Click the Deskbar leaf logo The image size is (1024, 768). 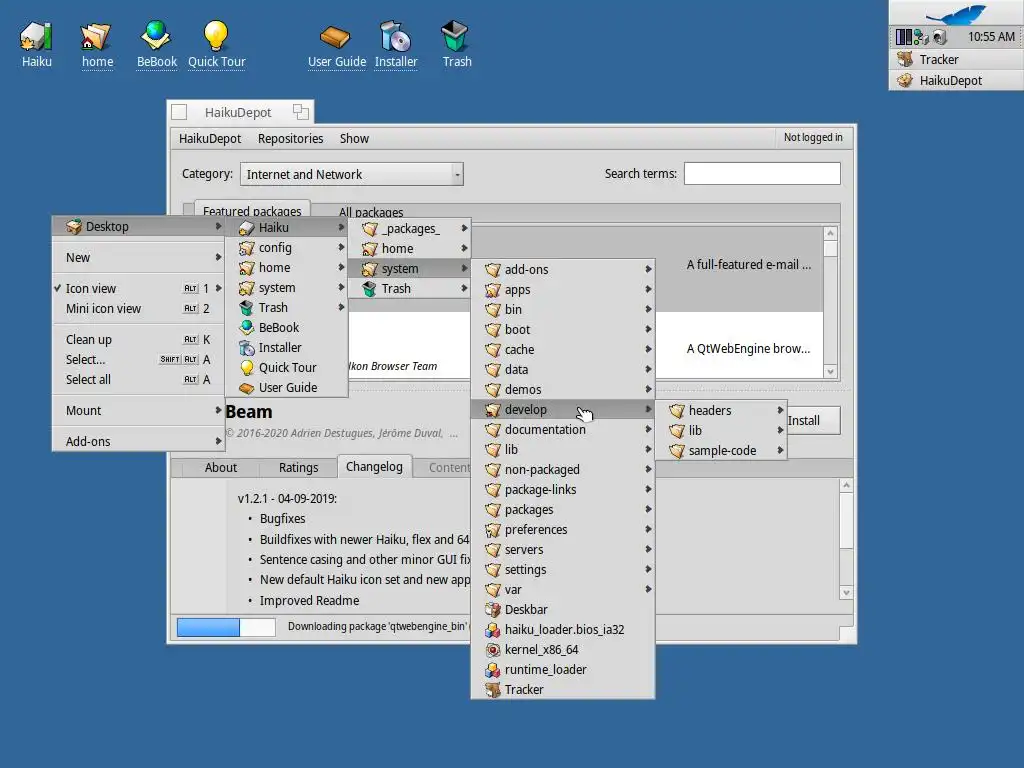956,13
